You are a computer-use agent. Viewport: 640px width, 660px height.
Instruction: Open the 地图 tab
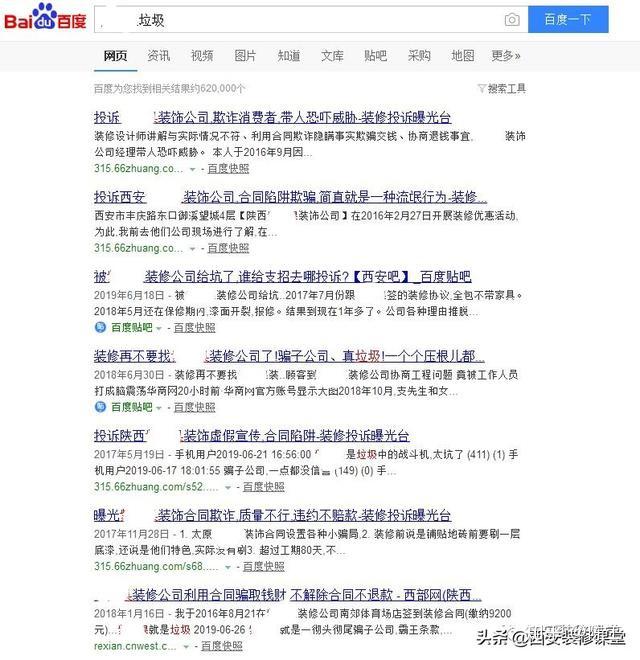click(x=463, y=56)
